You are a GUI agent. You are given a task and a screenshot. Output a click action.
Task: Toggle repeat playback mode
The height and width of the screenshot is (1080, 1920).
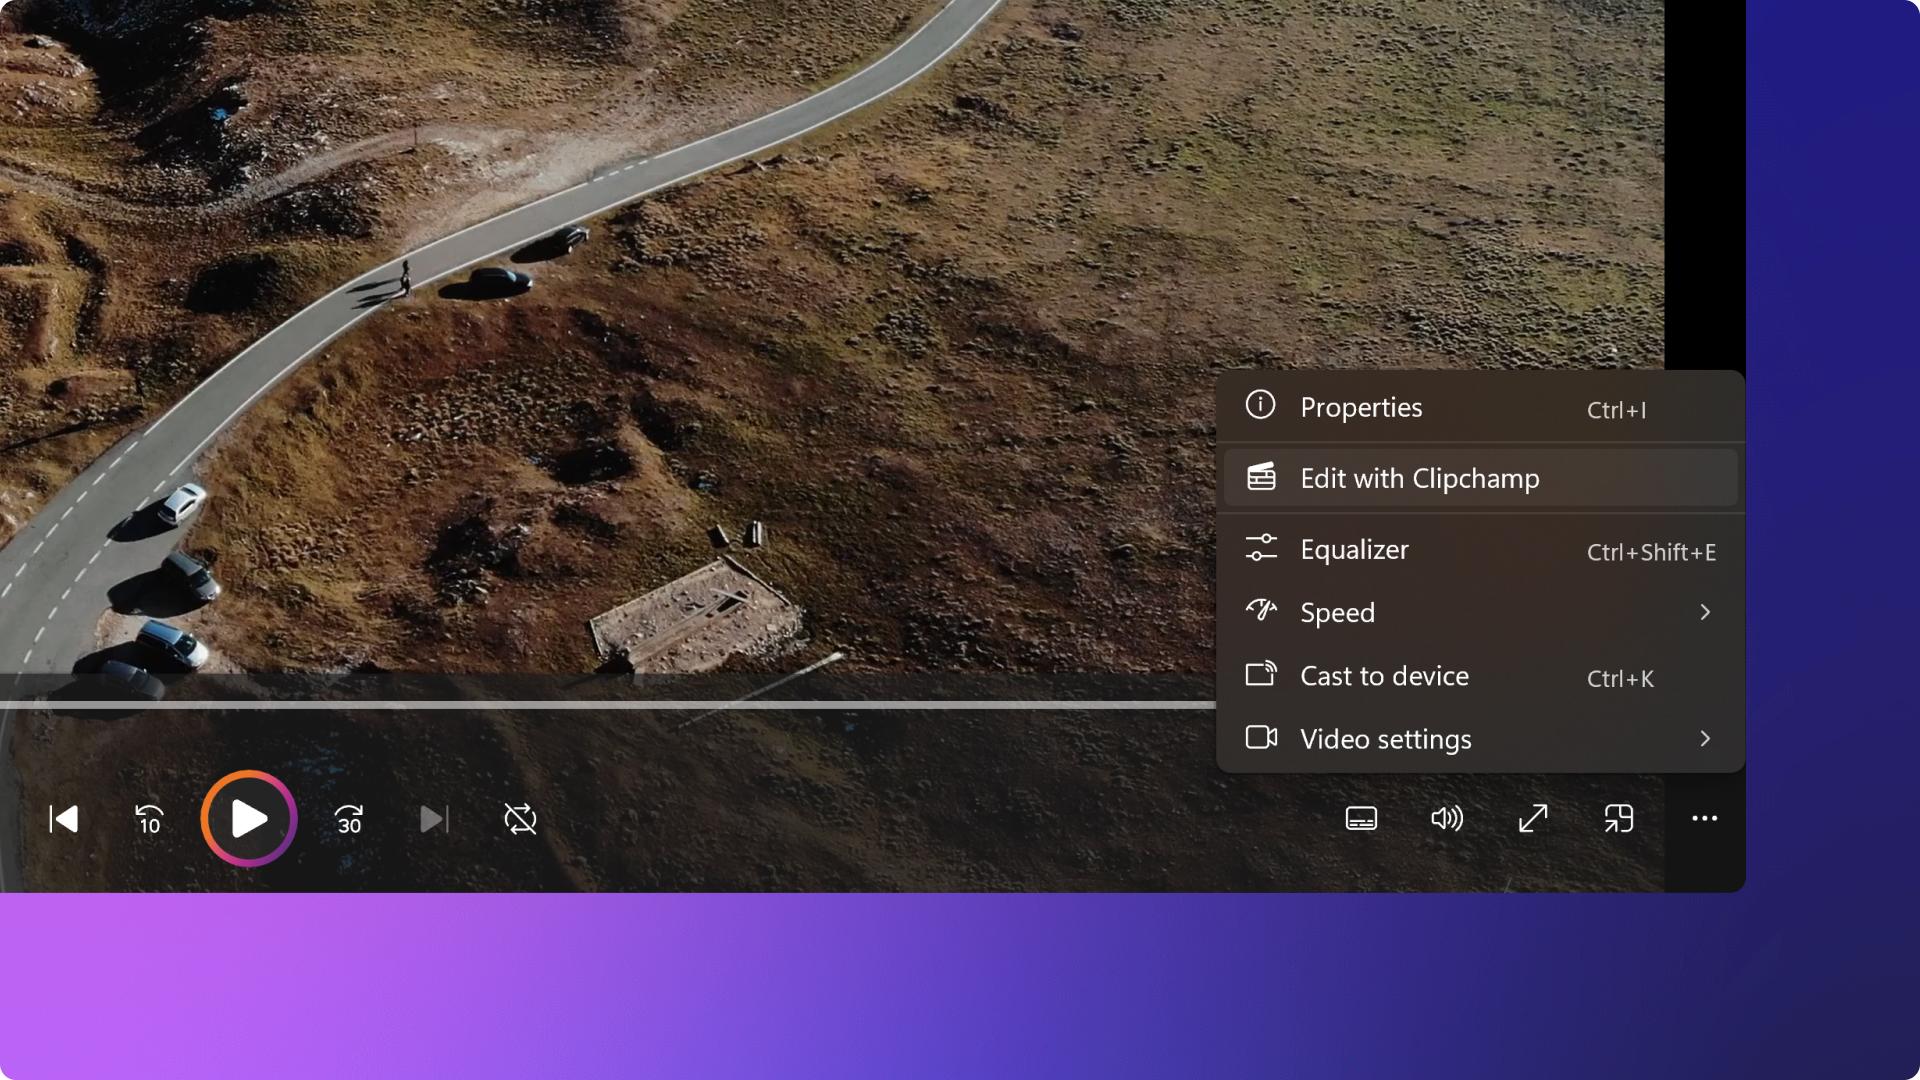tap(519, 818)
